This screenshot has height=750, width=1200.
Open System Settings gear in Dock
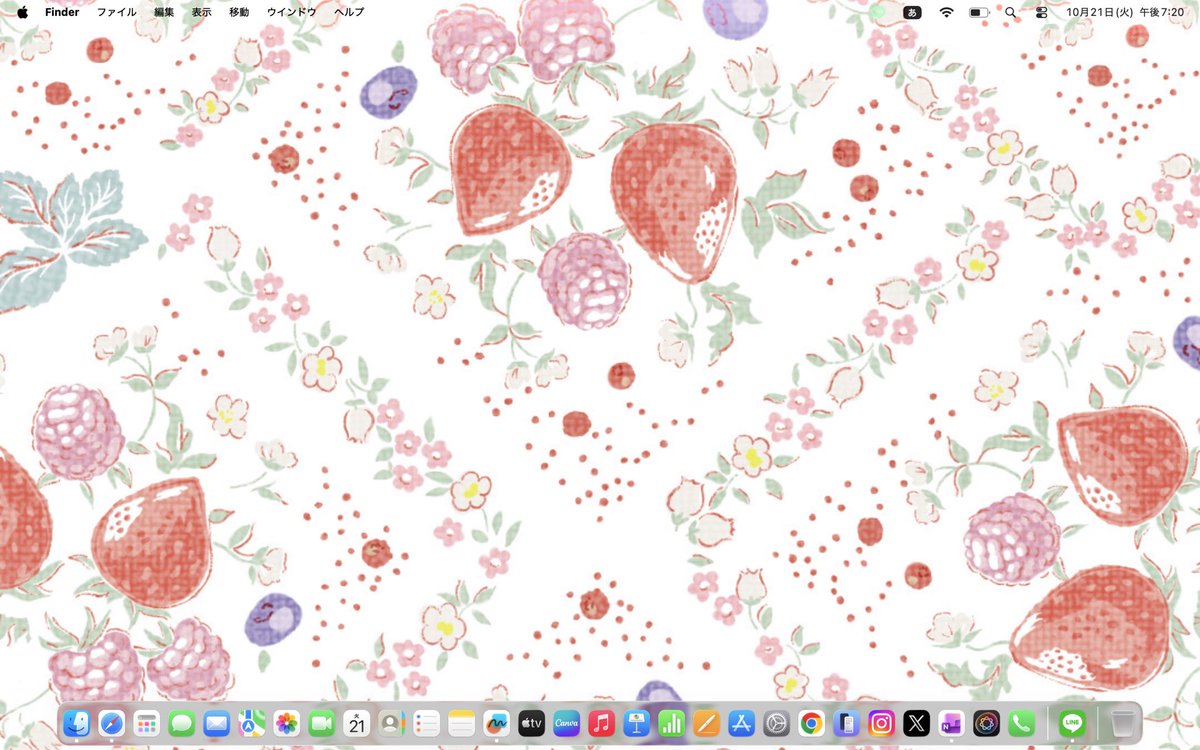click(x=776, y=722)
